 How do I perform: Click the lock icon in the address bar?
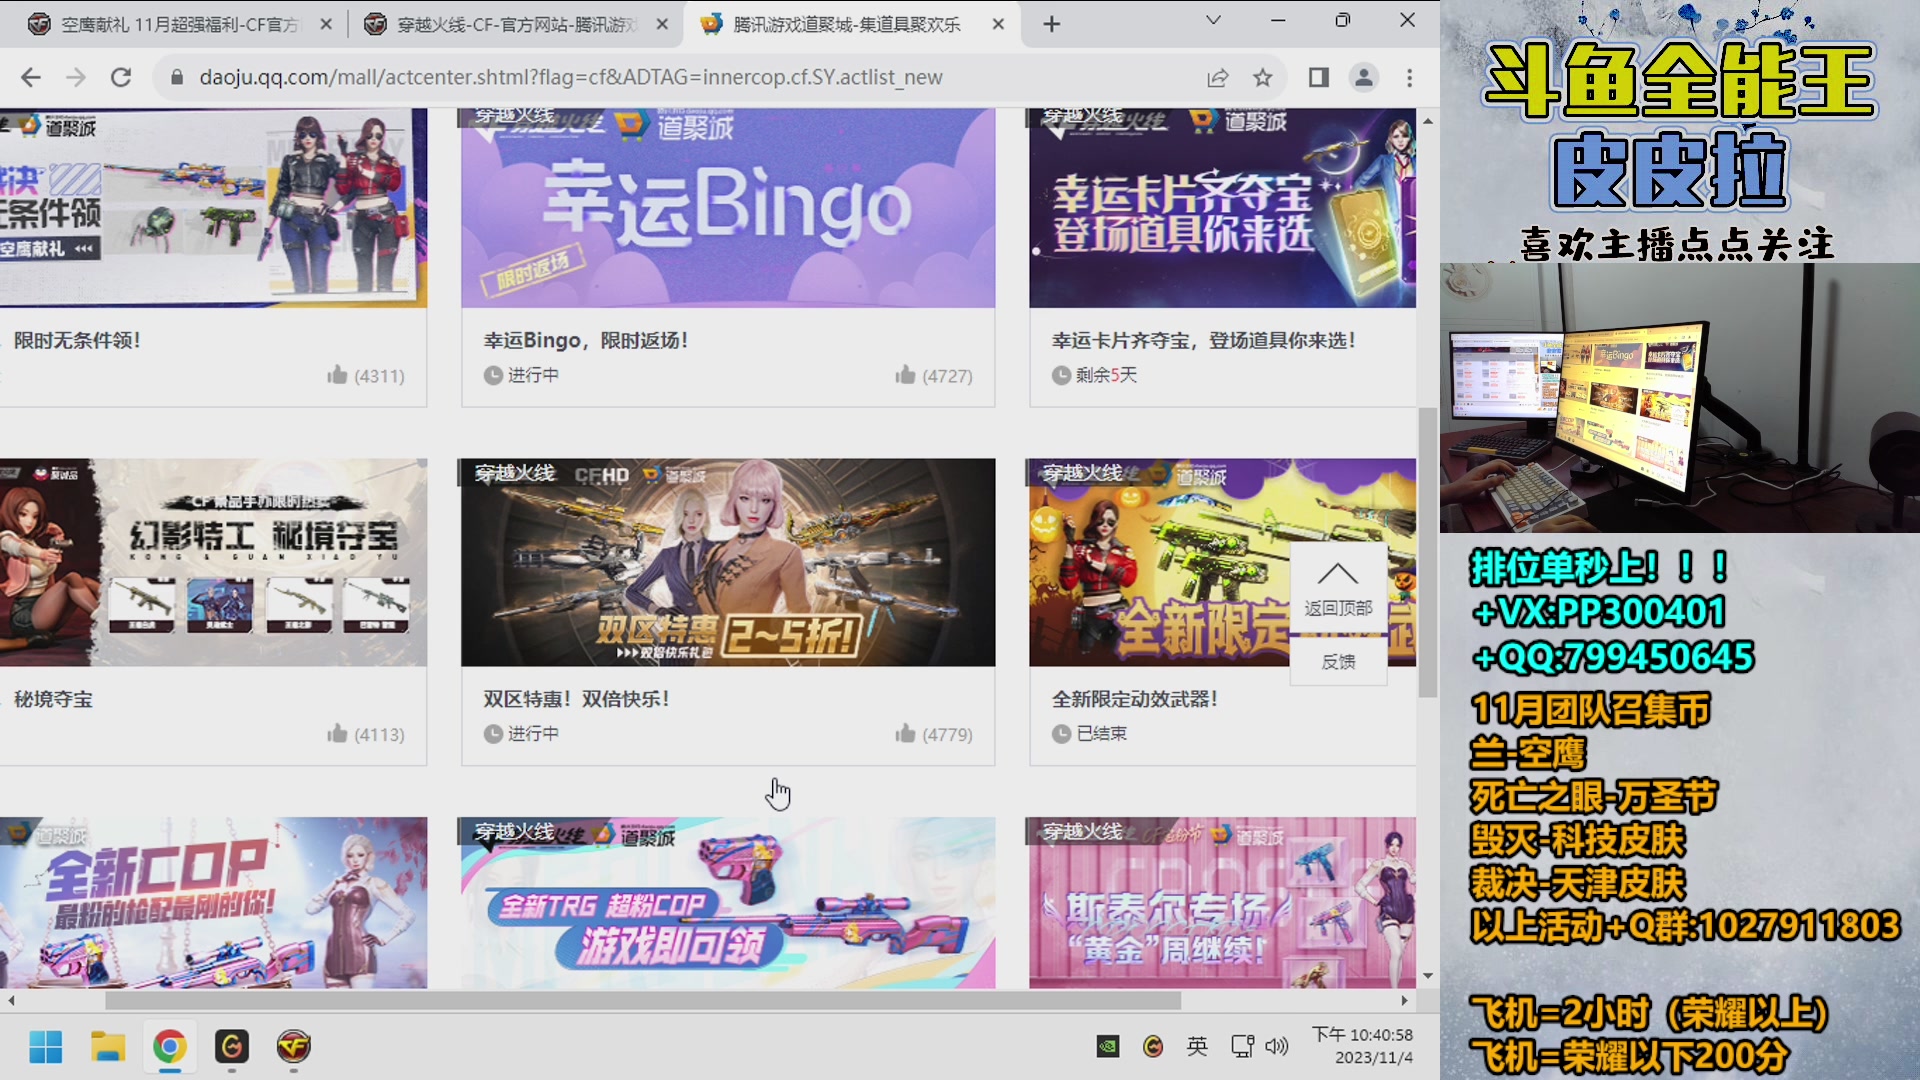pos(175,77)
